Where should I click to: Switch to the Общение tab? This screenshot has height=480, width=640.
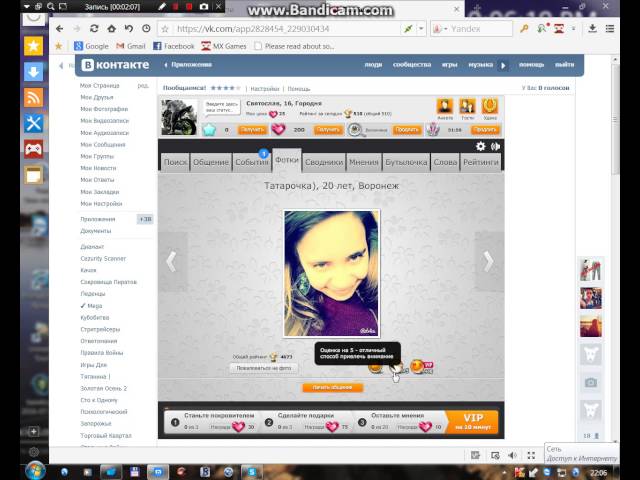tap(210, 162)
